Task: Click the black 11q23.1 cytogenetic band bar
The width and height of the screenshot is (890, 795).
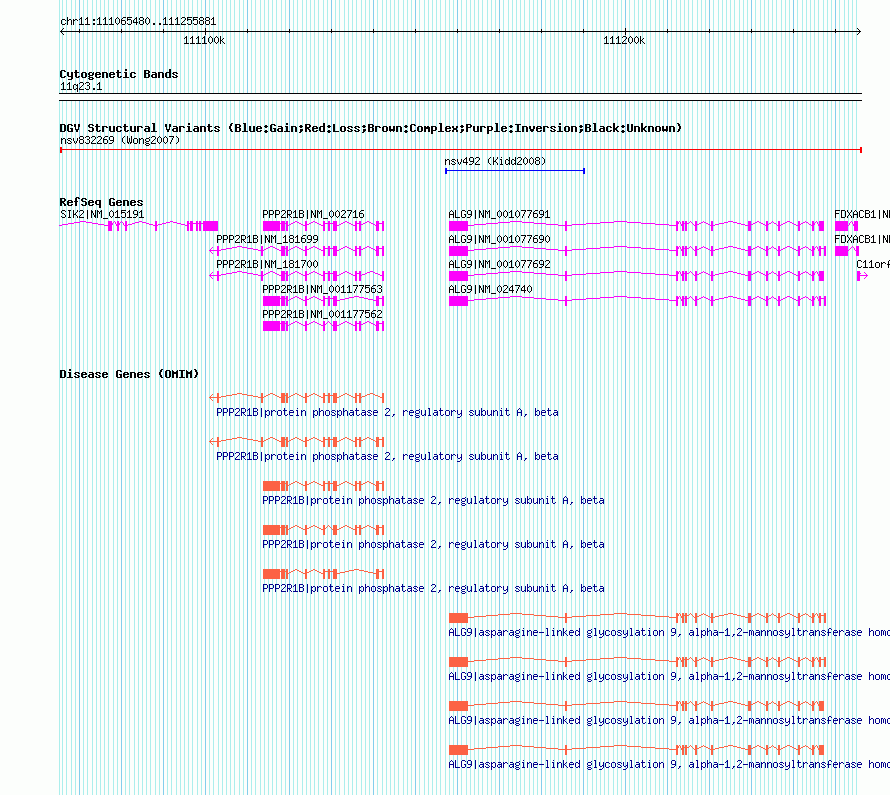Action: (x=460, y=97)
